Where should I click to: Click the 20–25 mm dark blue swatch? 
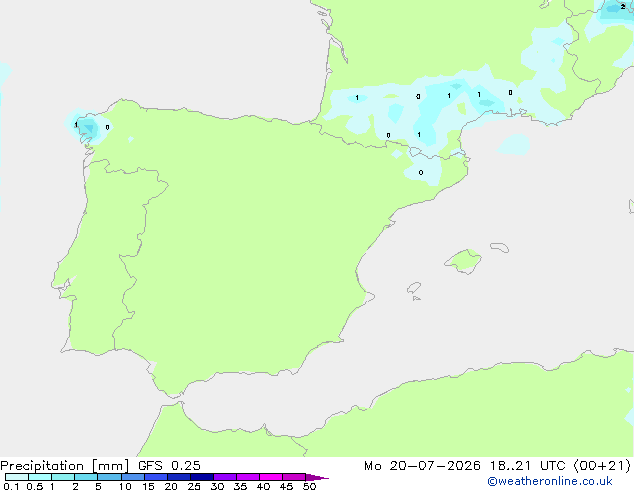[x=179, y=477]
